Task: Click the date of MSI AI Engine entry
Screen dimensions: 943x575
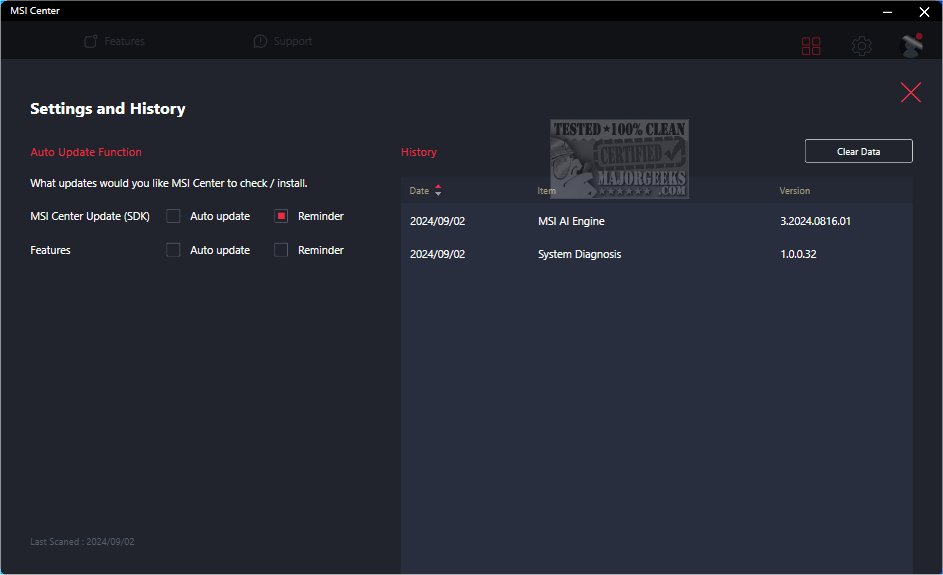Action: coord(437,221)
